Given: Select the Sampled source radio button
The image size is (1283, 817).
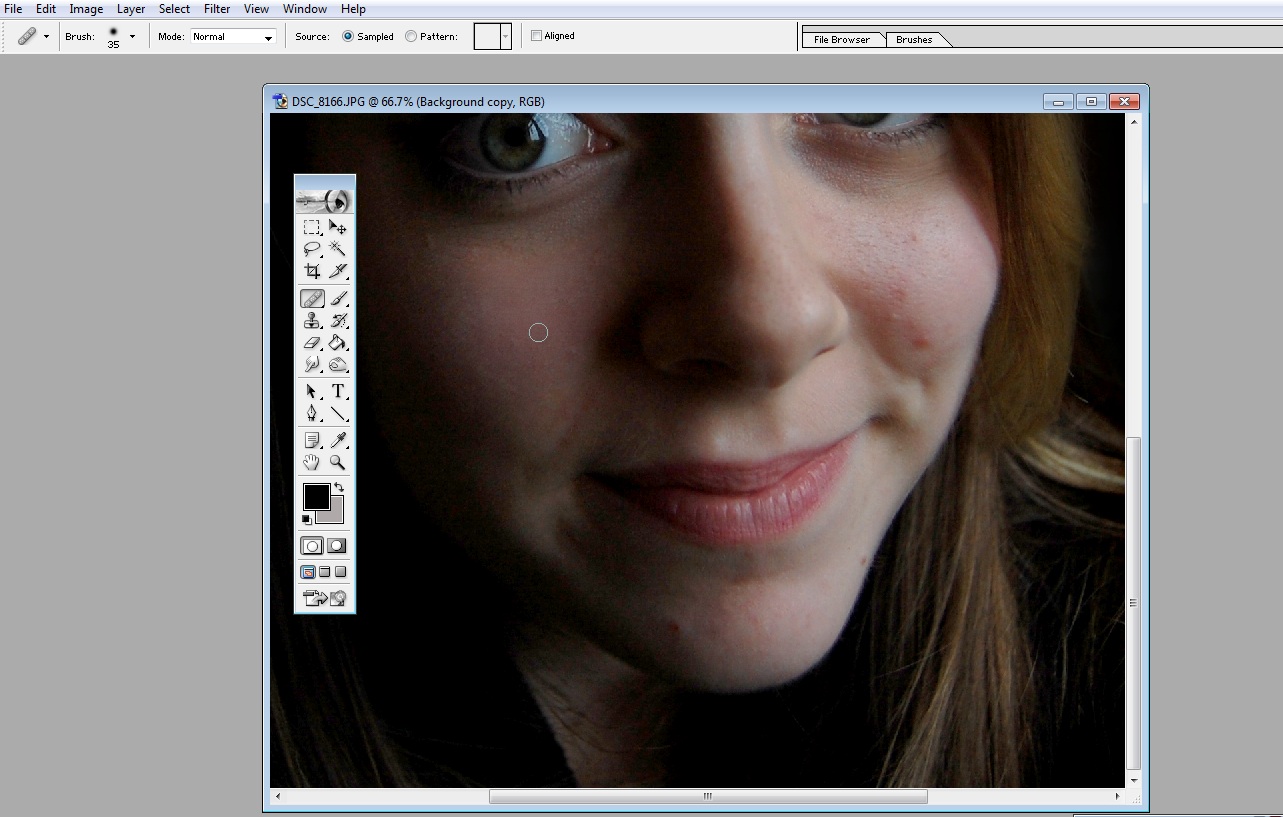Looking at the screenshot, I should coord(348,36).
